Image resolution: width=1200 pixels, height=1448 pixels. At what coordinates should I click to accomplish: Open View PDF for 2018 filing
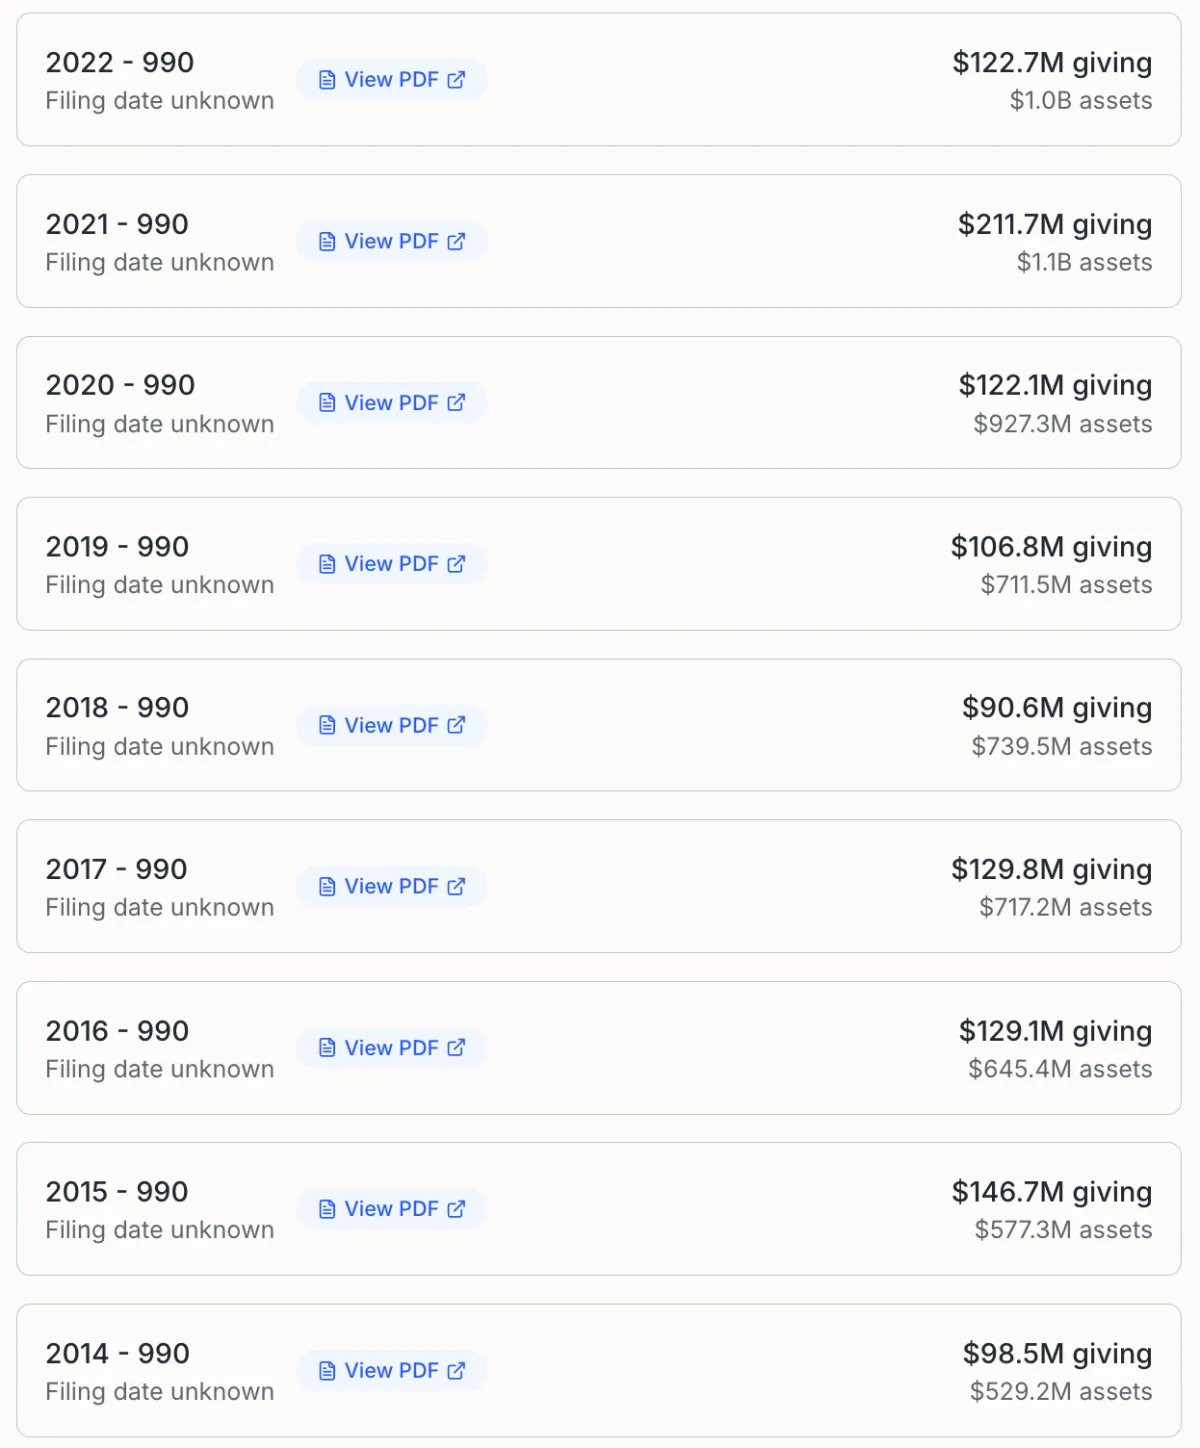(x=392, y=725)
